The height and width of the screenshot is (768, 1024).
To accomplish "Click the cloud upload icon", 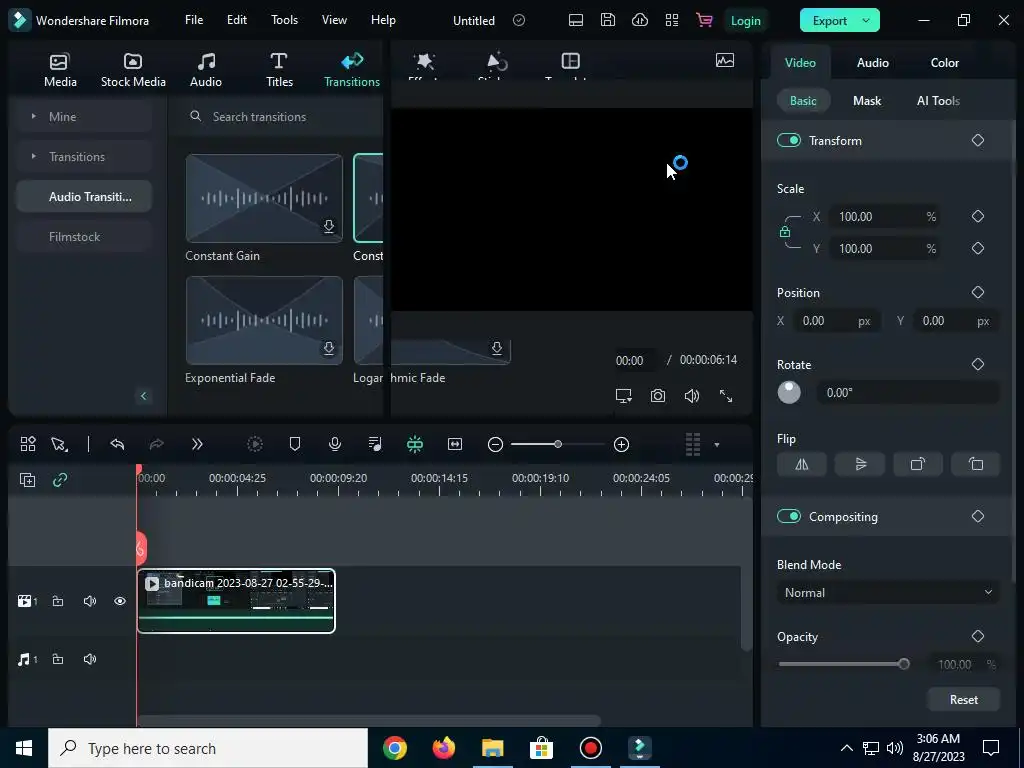I will 640,20.
